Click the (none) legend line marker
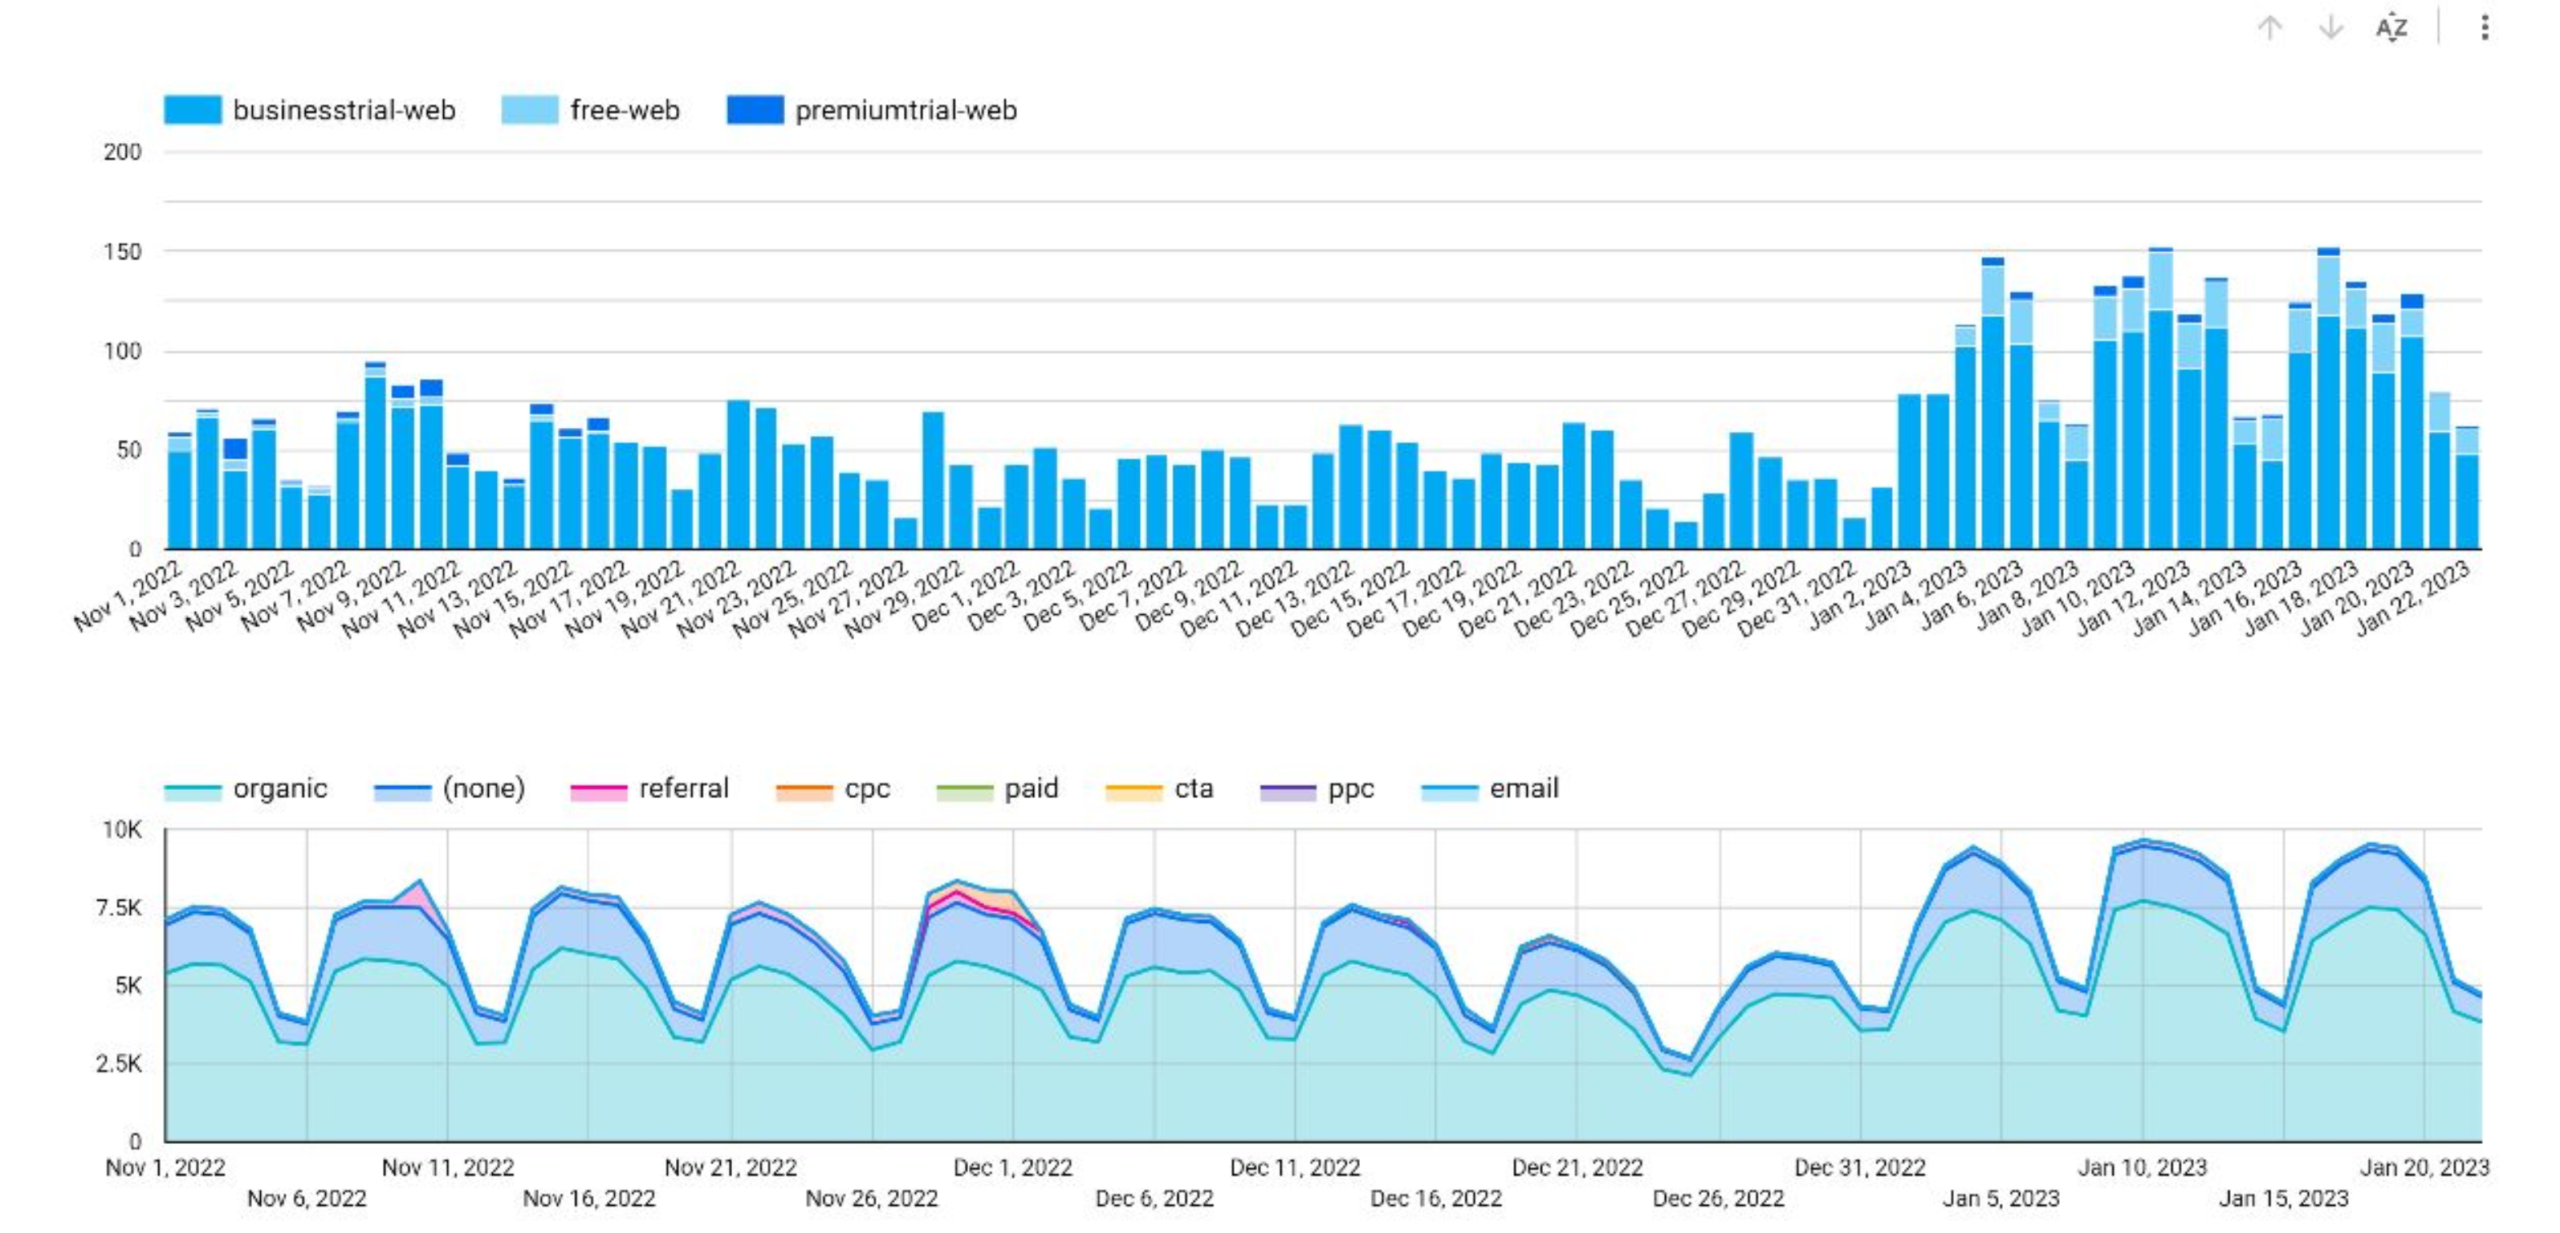Screen dimensions: 2560x1233 coord(402,792)
